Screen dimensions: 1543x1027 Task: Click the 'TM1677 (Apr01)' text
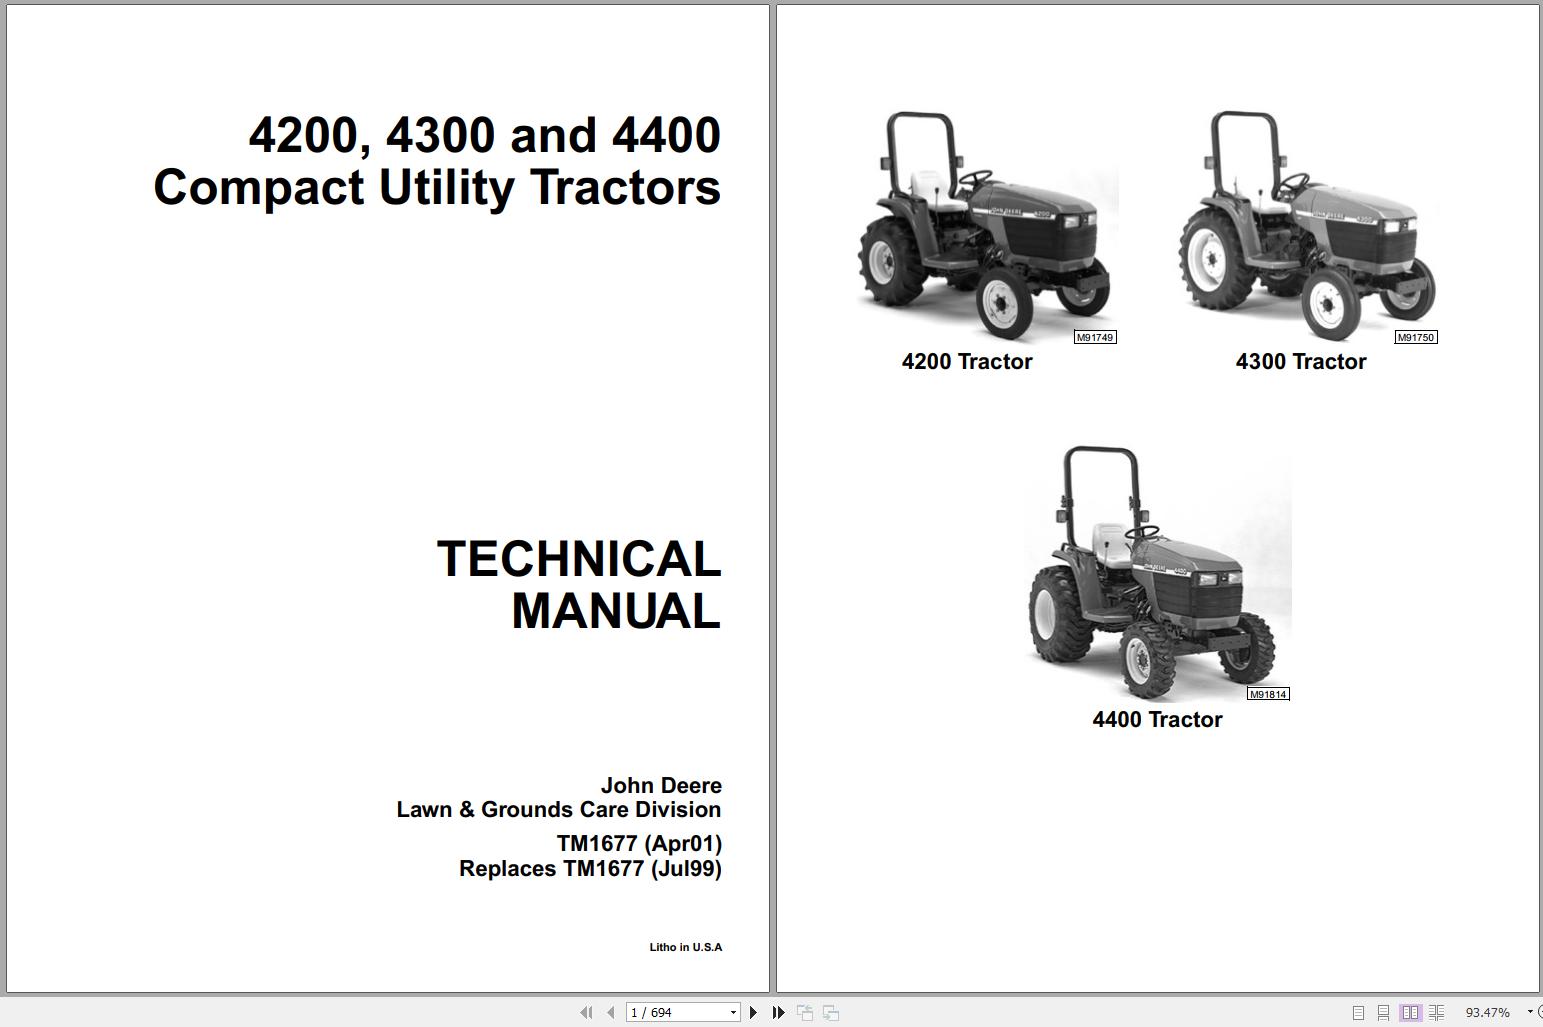click(x=639, y=843)
